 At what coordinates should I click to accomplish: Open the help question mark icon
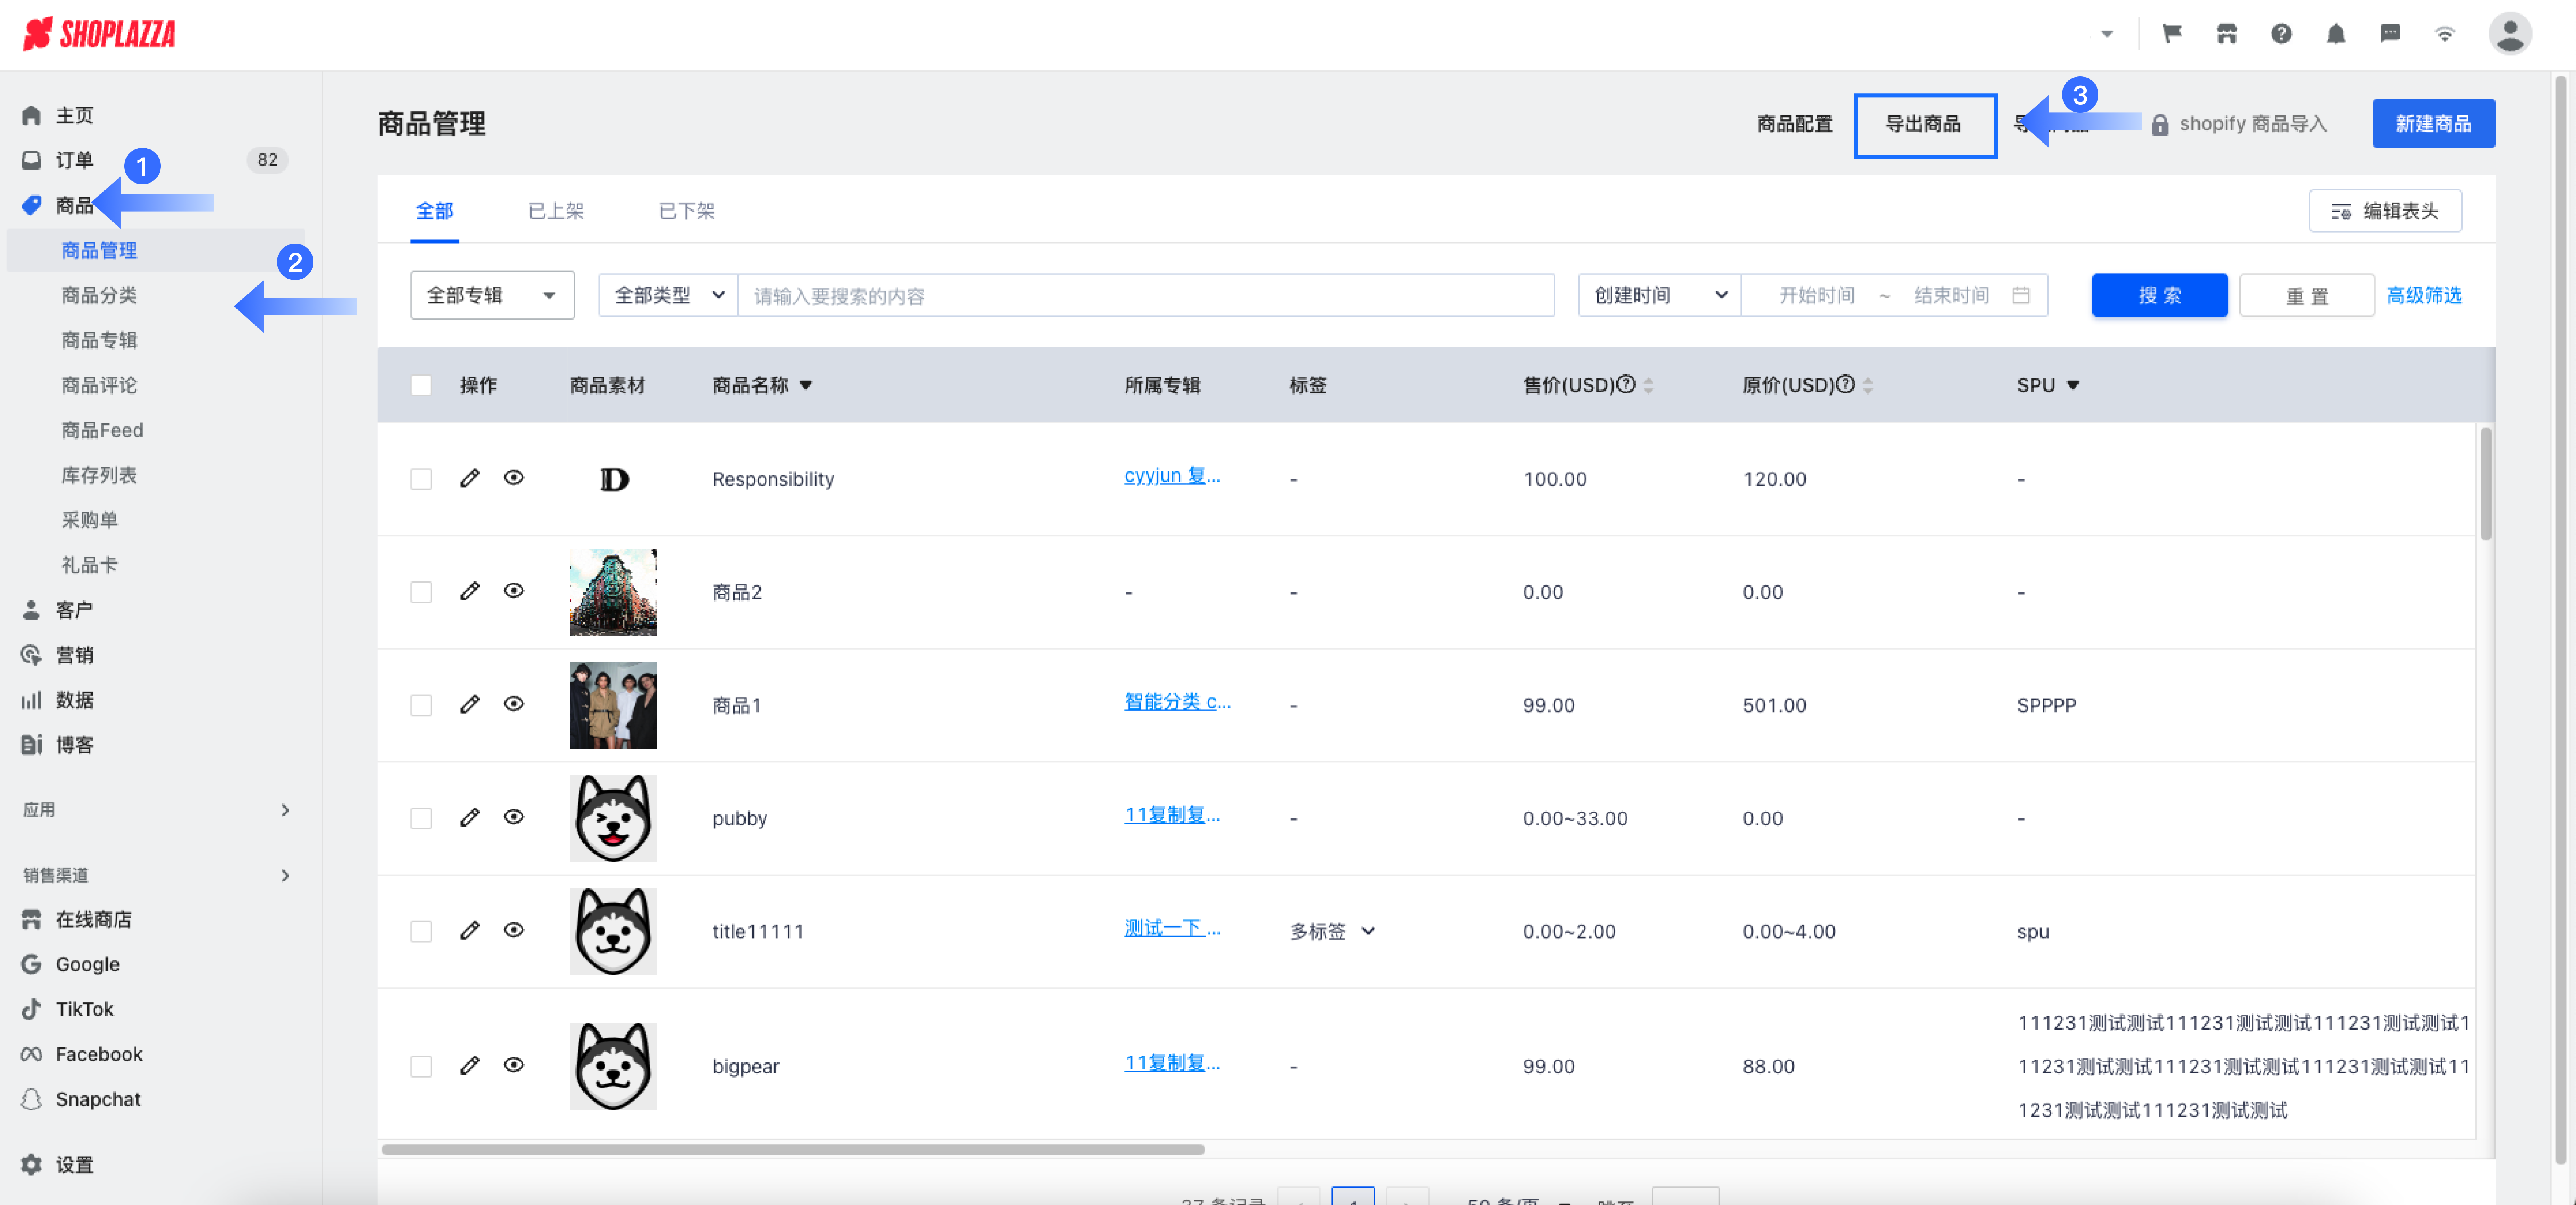click(x=2281, y=34)
